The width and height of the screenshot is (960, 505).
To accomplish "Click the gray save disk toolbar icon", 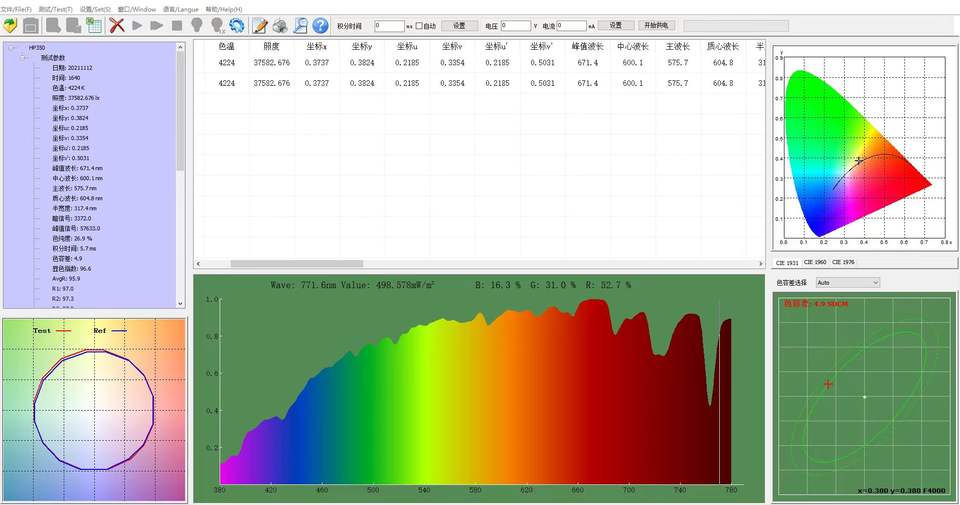I will click(x=31, y=26).
